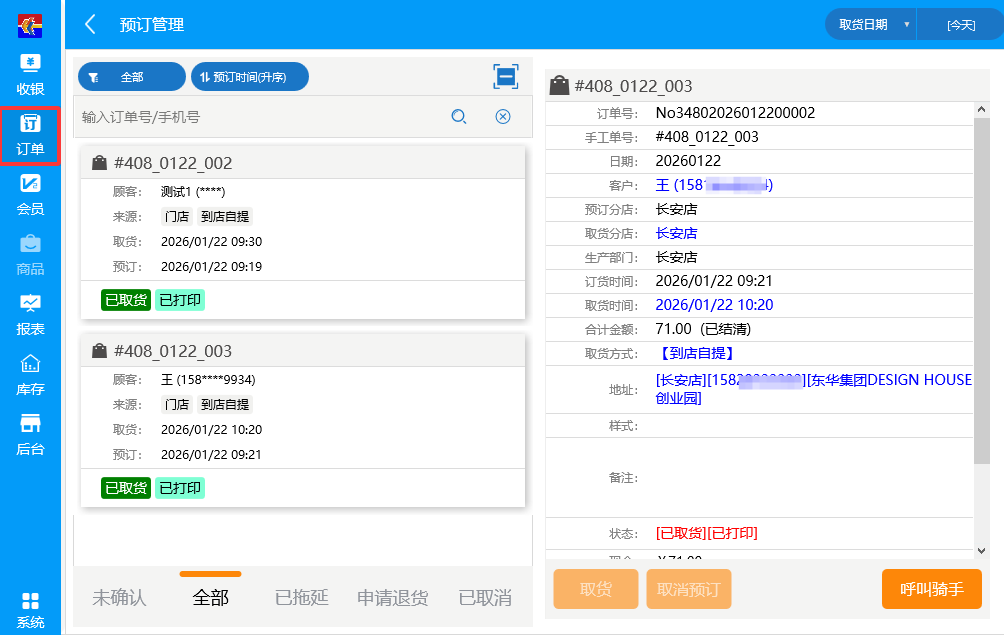The height and width of the screenshot is (635, 1004).
Task: Switch to the 全部 bottom tab
Action: point(211,597)
